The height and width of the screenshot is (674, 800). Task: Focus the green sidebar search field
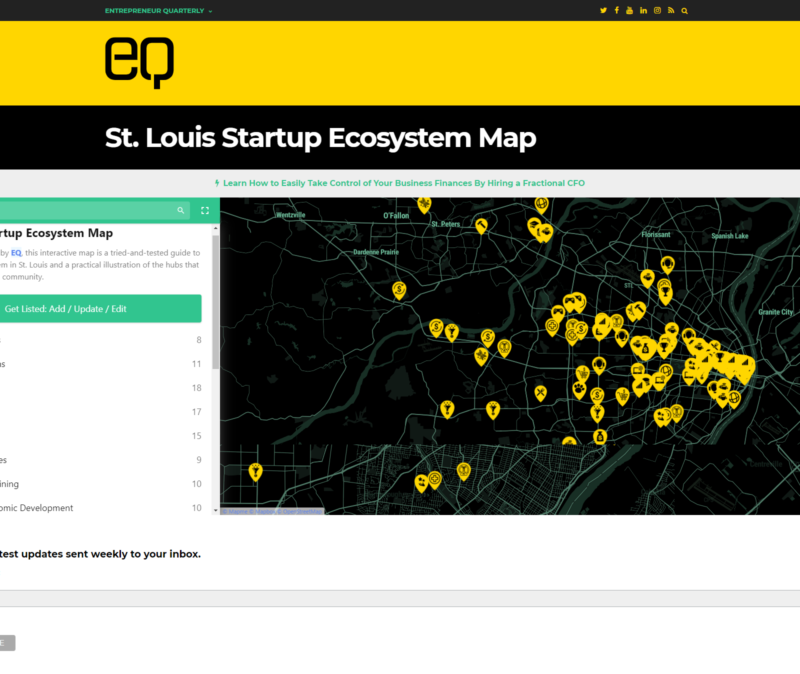[94, 210]
